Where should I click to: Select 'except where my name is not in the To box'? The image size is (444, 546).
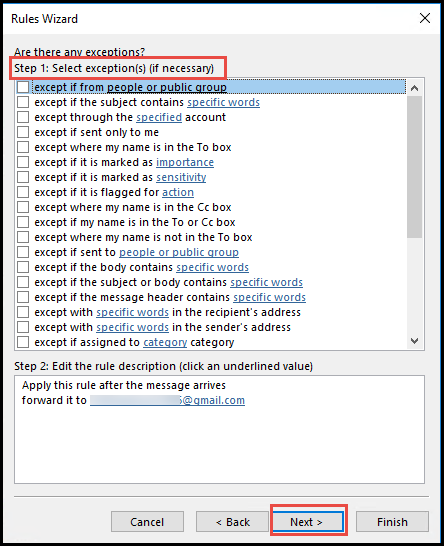23,237
